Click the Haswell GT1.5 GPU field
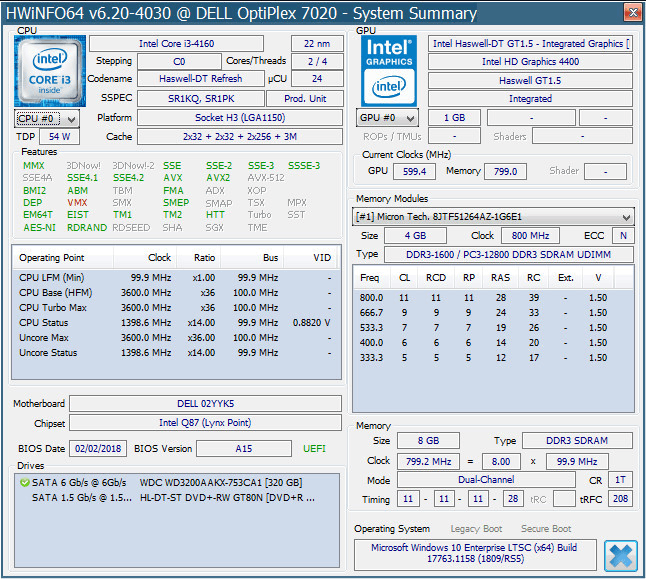Image resolution: width=646 pixels, height=579 pixels. (530, 81)
